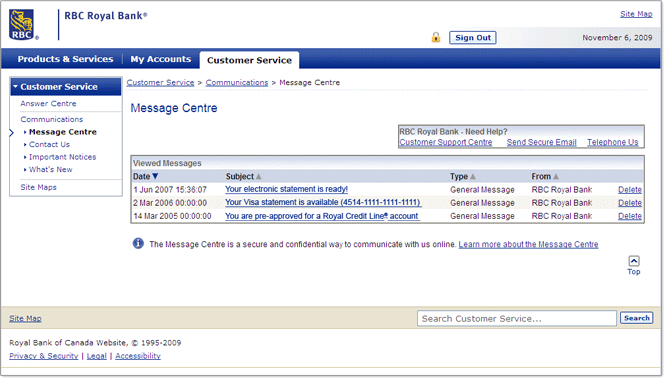
Task: Click Customer Service breadcrumb link
Action: tap(160, 83)
